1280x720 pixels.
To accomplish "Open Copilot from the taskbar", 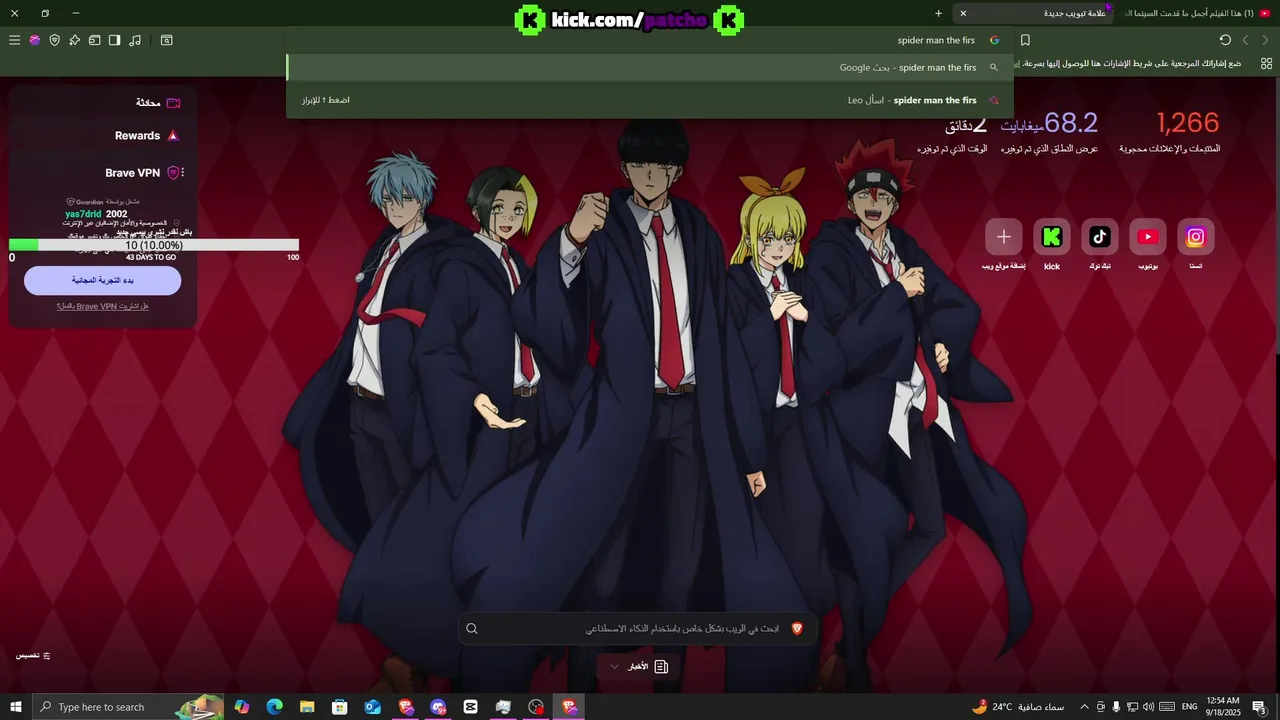I will pos(242,707).
